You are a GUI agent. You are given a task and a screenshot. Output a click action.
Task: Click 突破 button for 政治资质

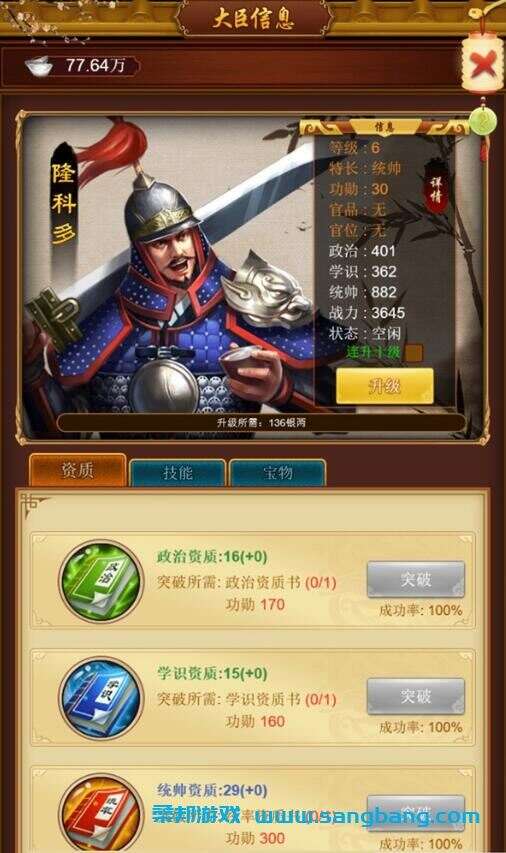416,579
